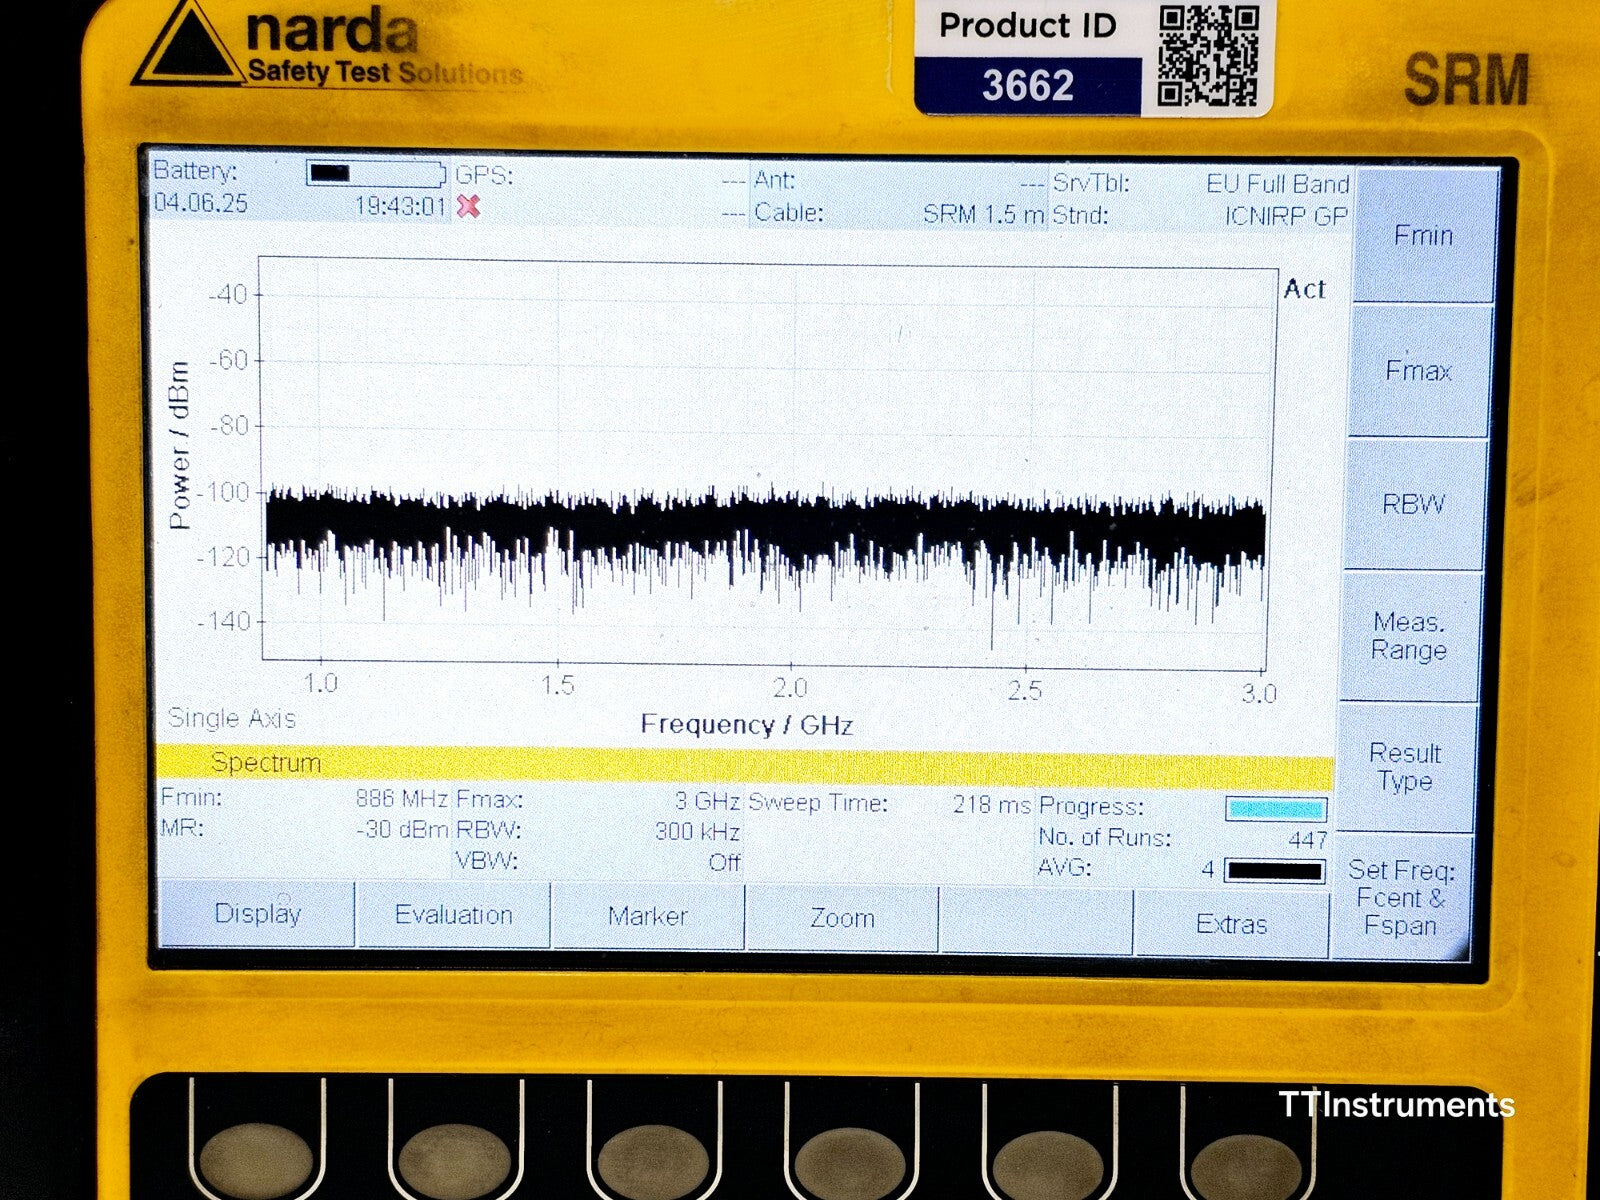Select the Marker menu button

(x=648, y=917)
